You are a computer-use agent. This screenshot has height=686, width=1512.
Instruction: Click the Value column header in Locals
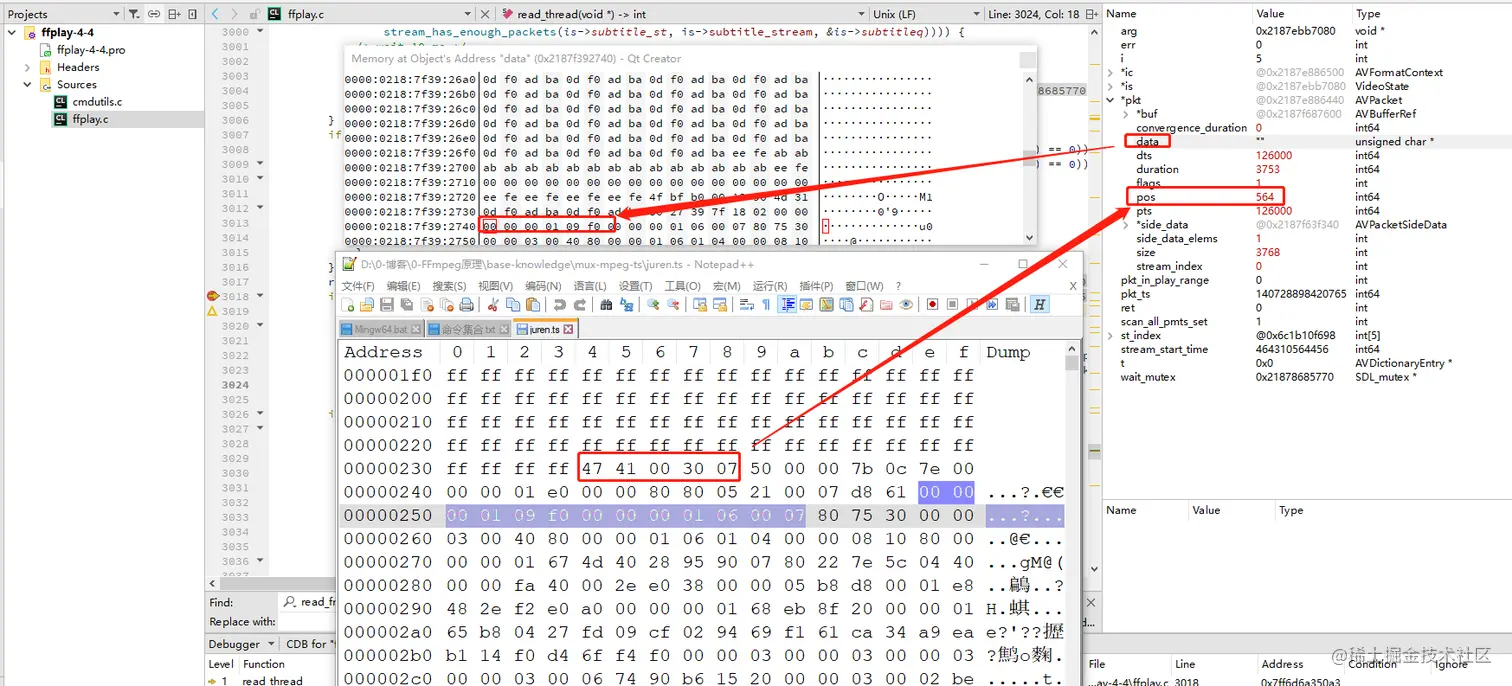[1270, 14]
